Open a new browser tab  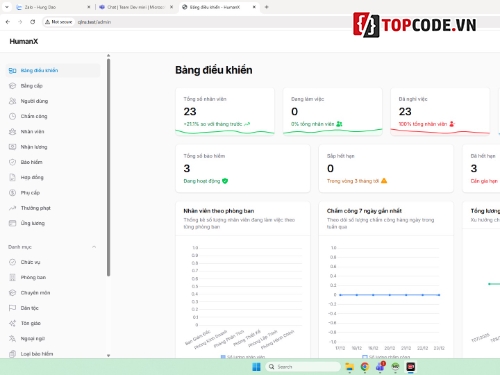tap(266, 7)
